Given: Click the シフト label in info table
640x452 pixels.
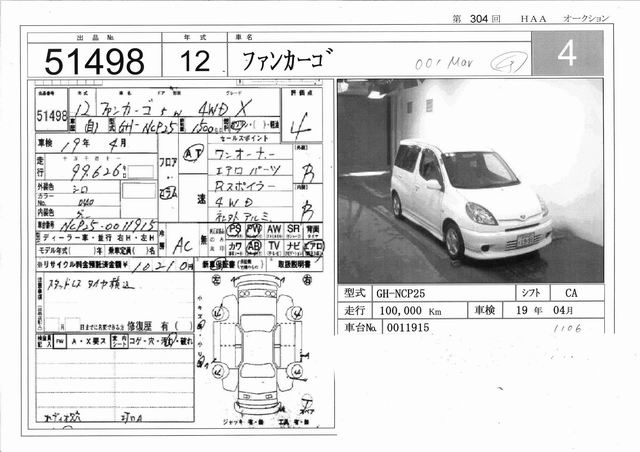Looking at the screenshot, I should pyautogui.click(x=532, y=293).
